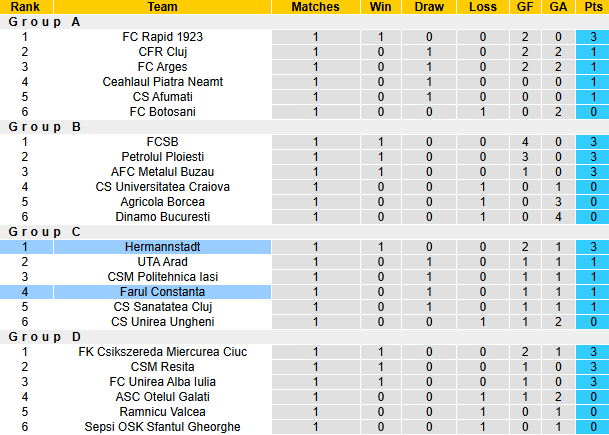Click the Team column header

click(162, 7)
